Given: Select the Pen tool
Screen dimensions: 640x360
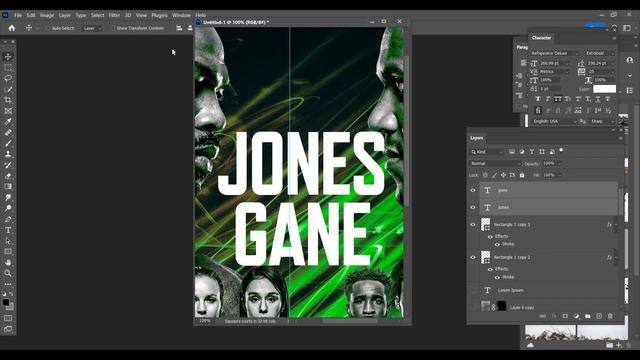Looking at the screenshot, I should point(8,219).
